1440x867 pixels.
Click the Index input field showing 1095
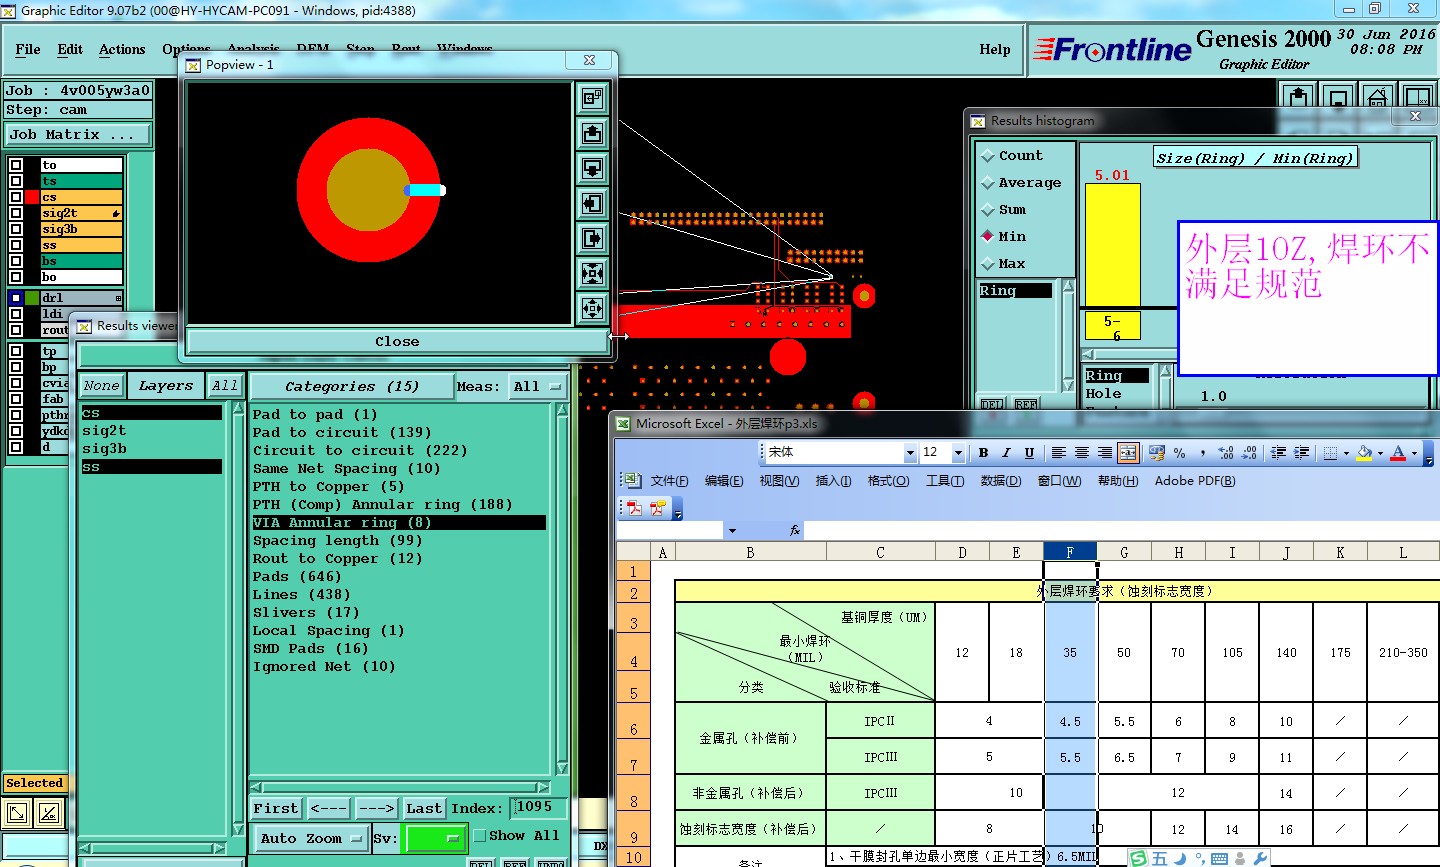coord(539,807)
